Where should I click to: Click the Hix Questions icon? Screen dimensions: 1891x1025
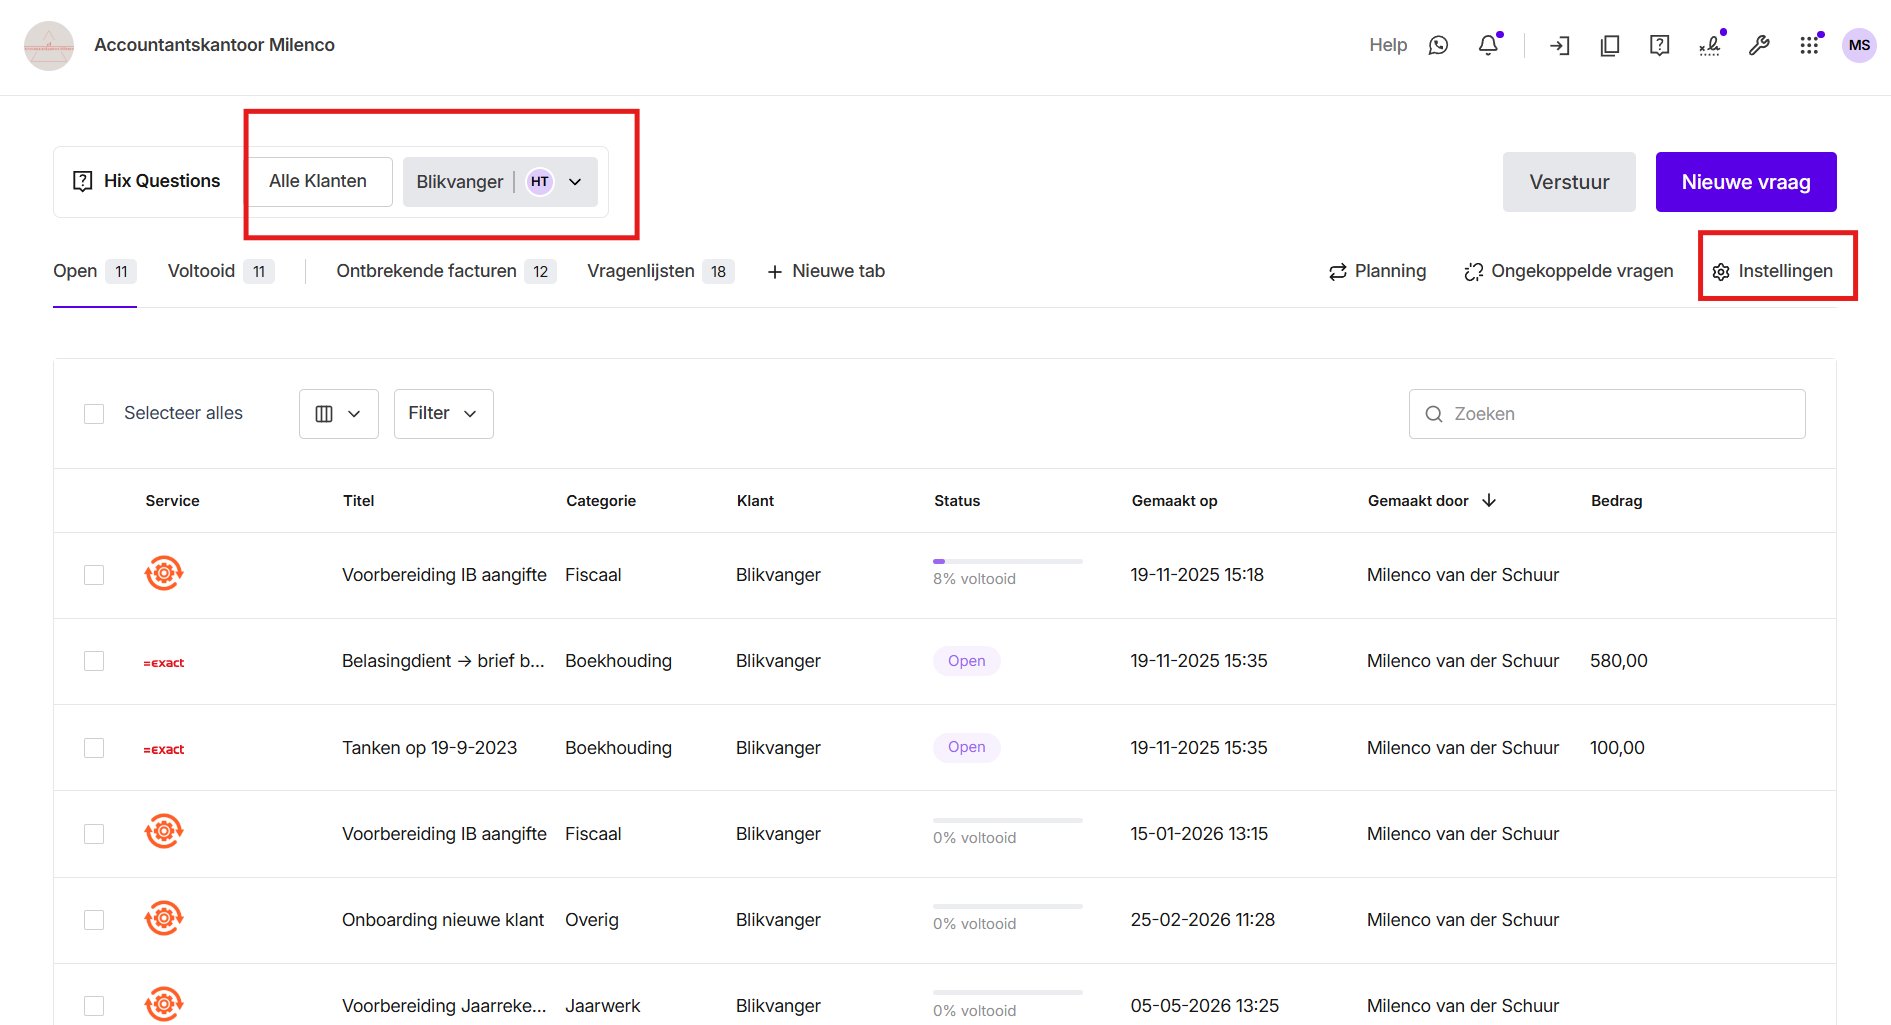tap(83, 181)
